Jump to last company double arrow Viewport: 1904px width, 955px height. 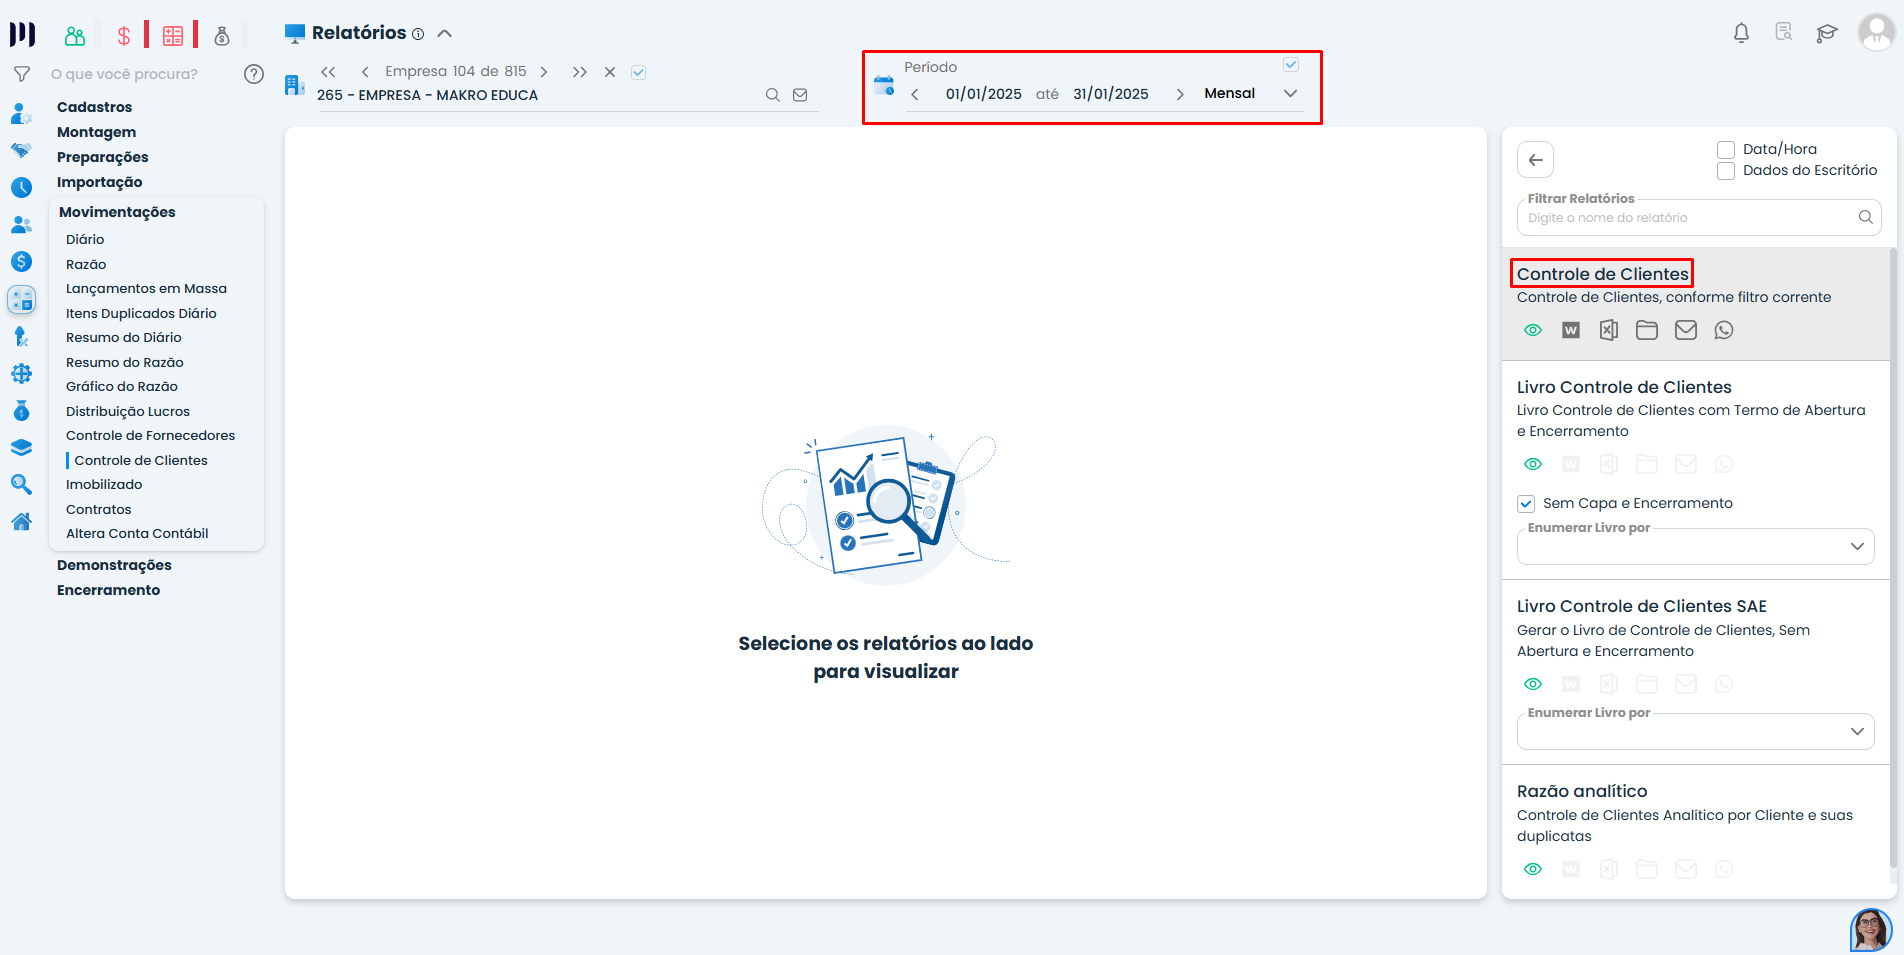click(x=580, y=72)
